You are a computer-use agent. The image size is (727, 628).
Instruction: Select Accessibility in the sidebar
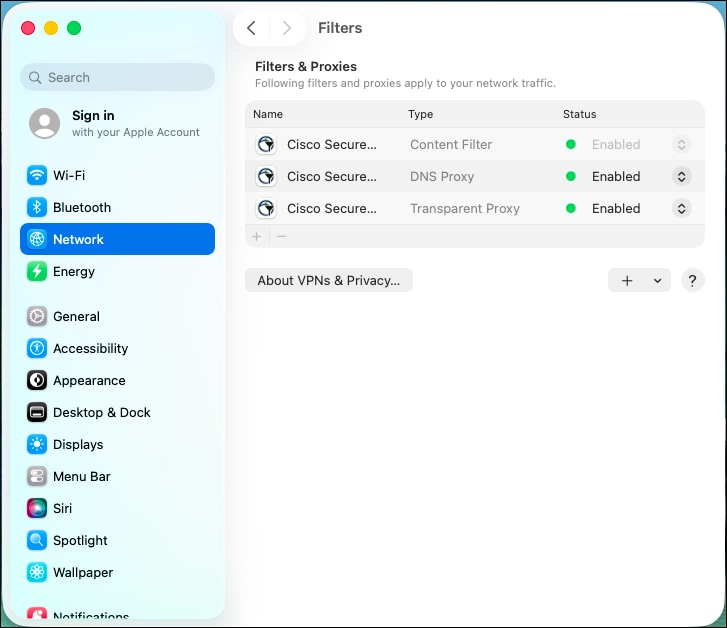pos(117,348)
